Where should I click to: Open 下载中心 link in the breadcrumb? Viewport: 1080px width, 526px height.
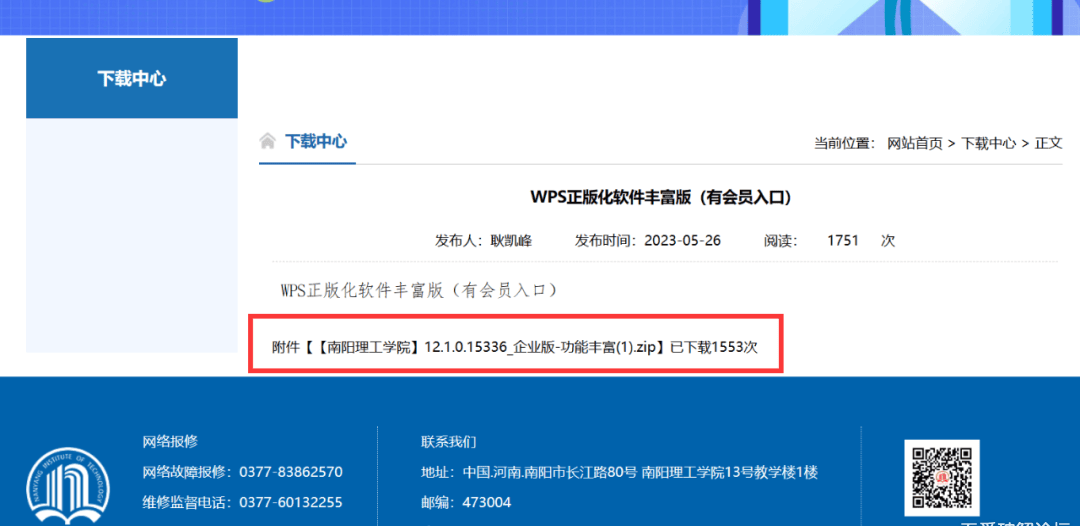[988, 143]
